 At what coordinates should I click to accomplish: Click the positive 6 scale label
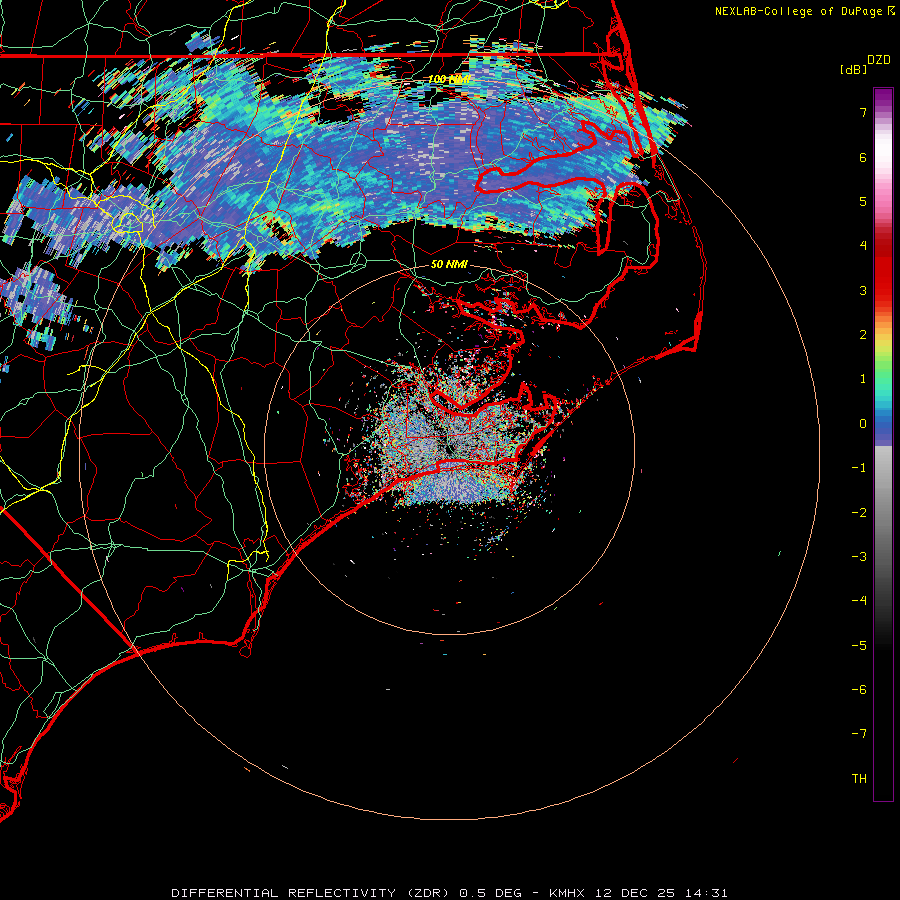tap(863, 157)
